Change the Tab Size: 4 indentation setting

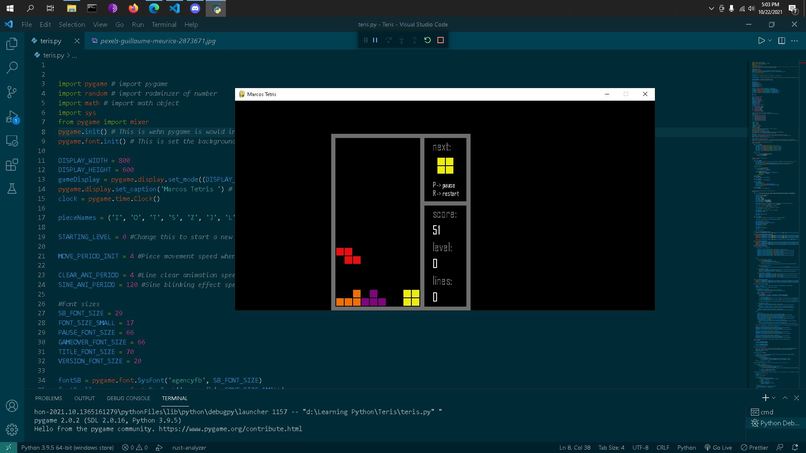[611, 447]
